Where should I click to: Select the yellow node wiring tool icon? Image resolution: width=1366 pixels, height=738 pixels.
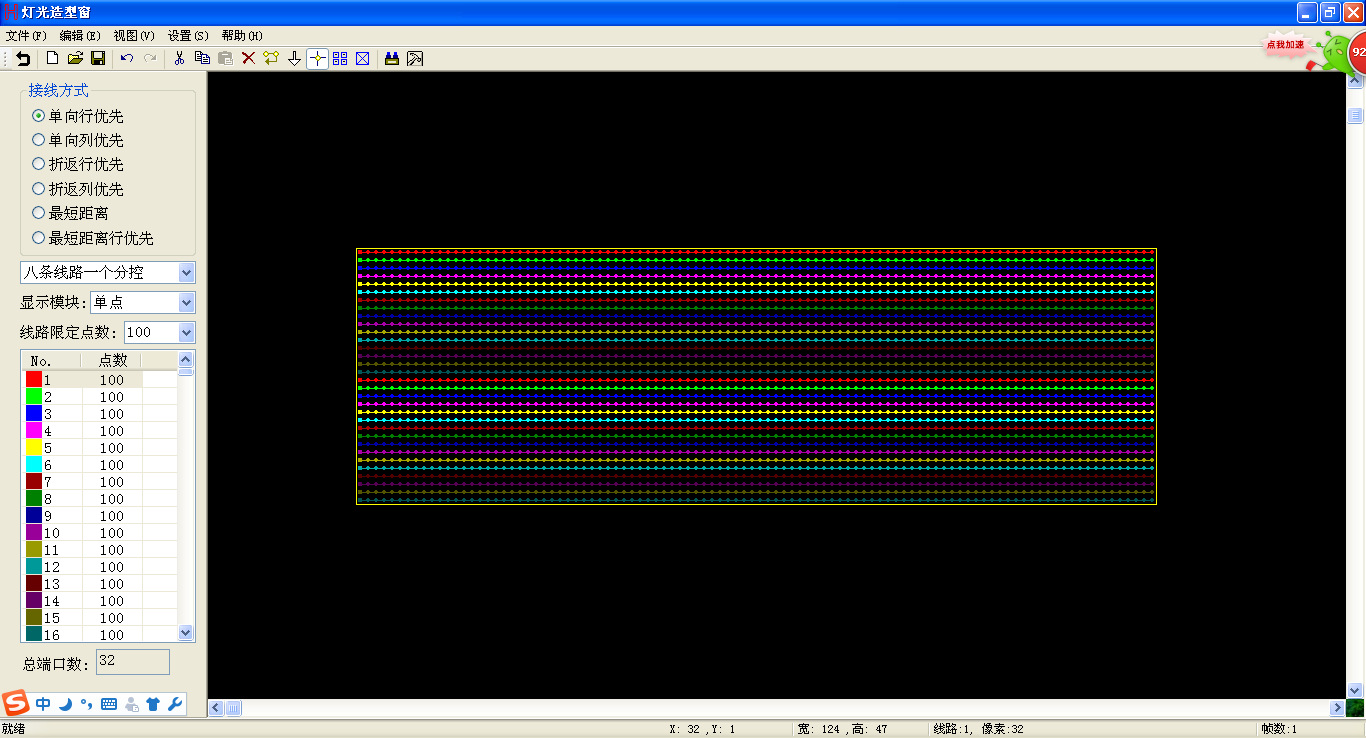pos(271,59)
